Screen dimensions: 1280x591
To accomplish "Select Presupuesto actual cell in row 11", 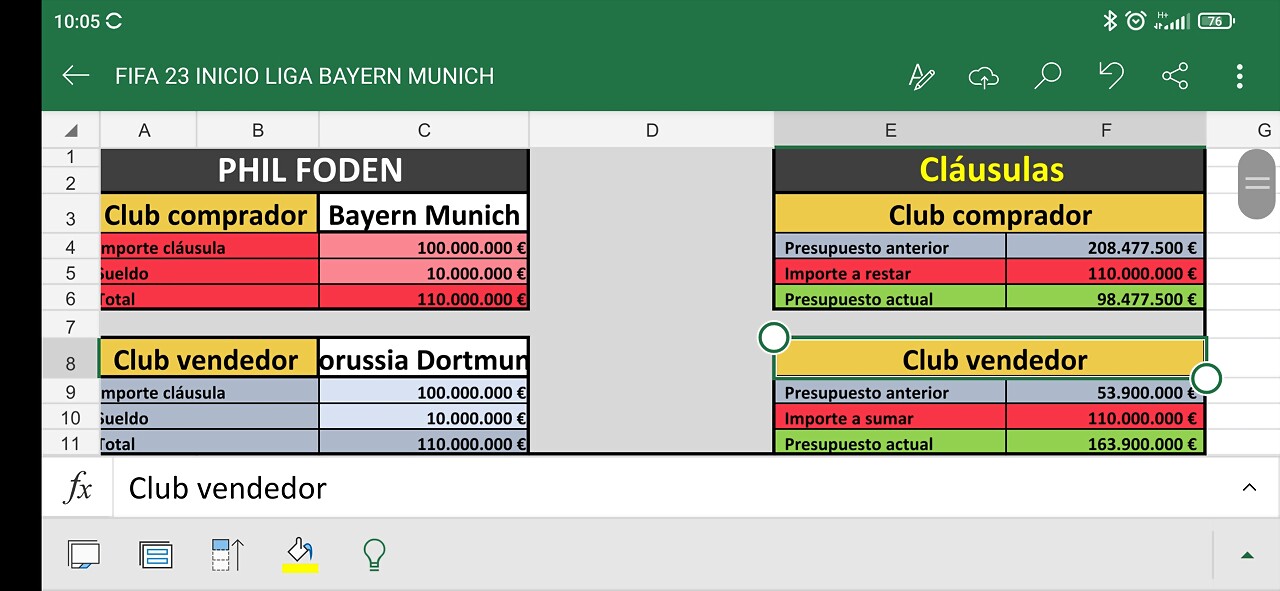I will click(x=890, y=444).
